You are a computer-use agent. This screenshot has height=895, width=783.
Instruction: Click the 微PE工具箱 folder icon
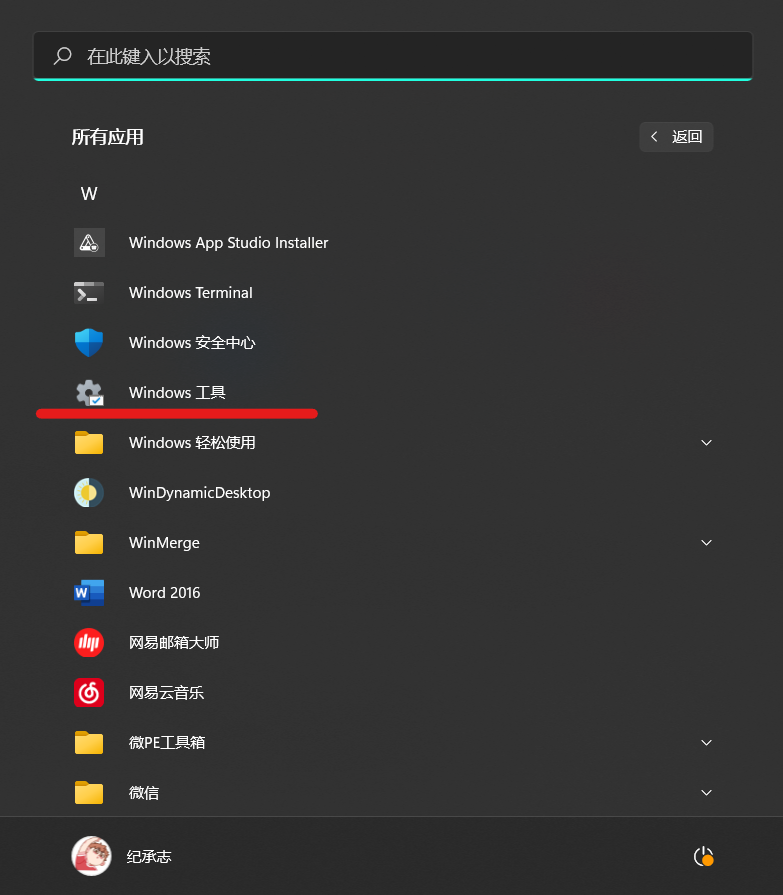pos(89,743)
